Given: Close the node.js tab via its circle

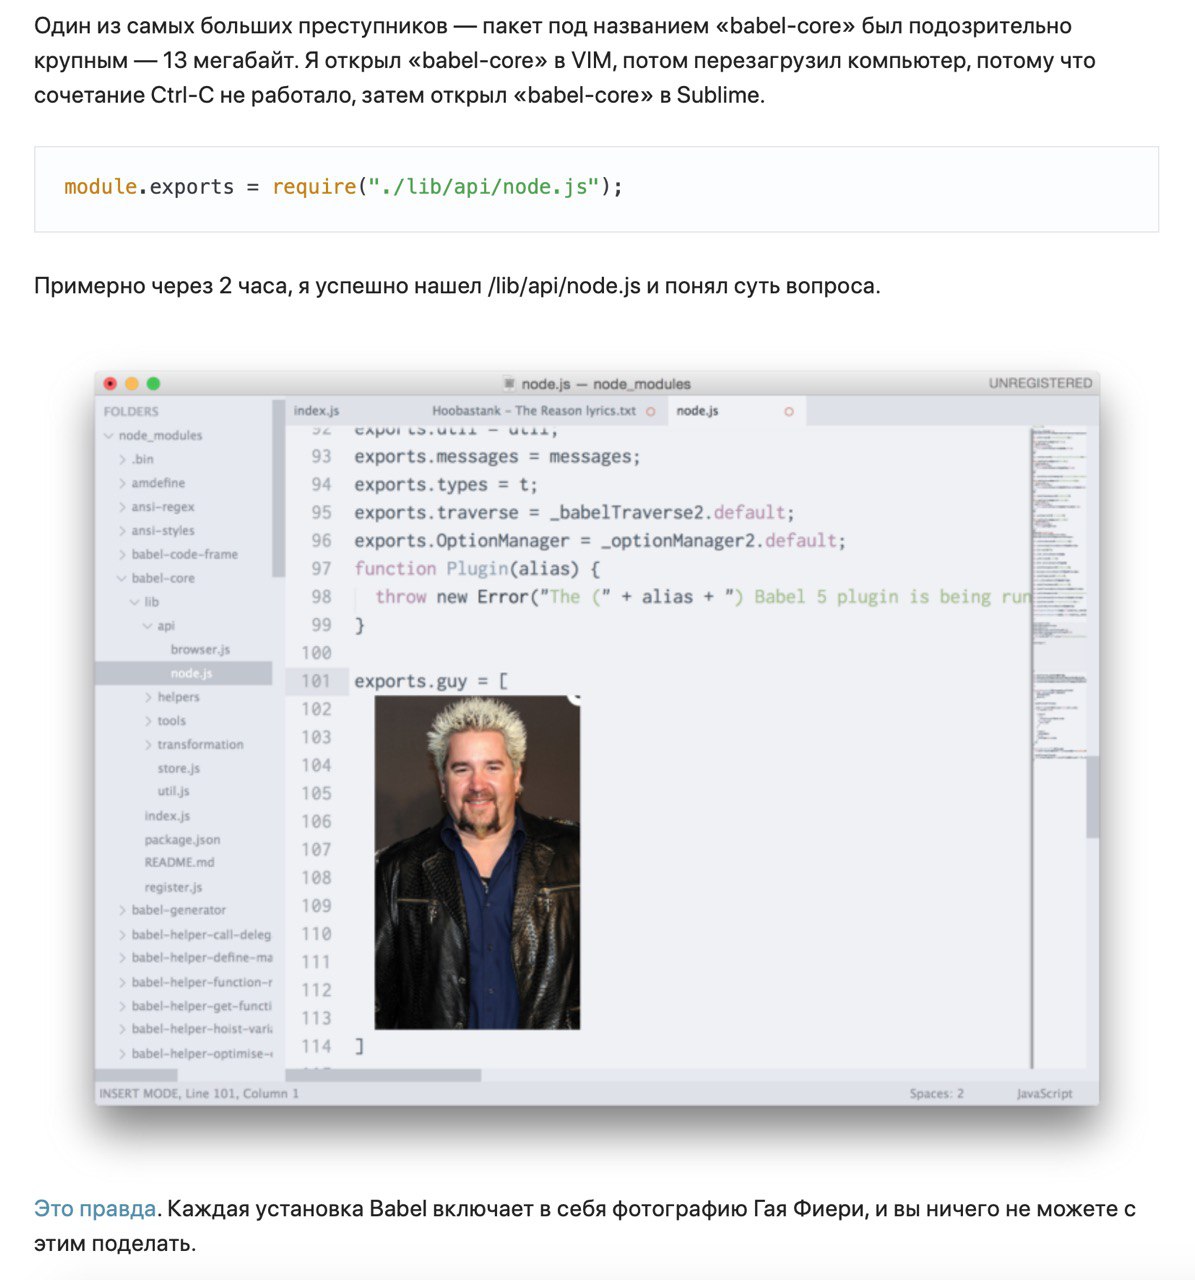Looking at the screenshot, I should tap(789, 412).
